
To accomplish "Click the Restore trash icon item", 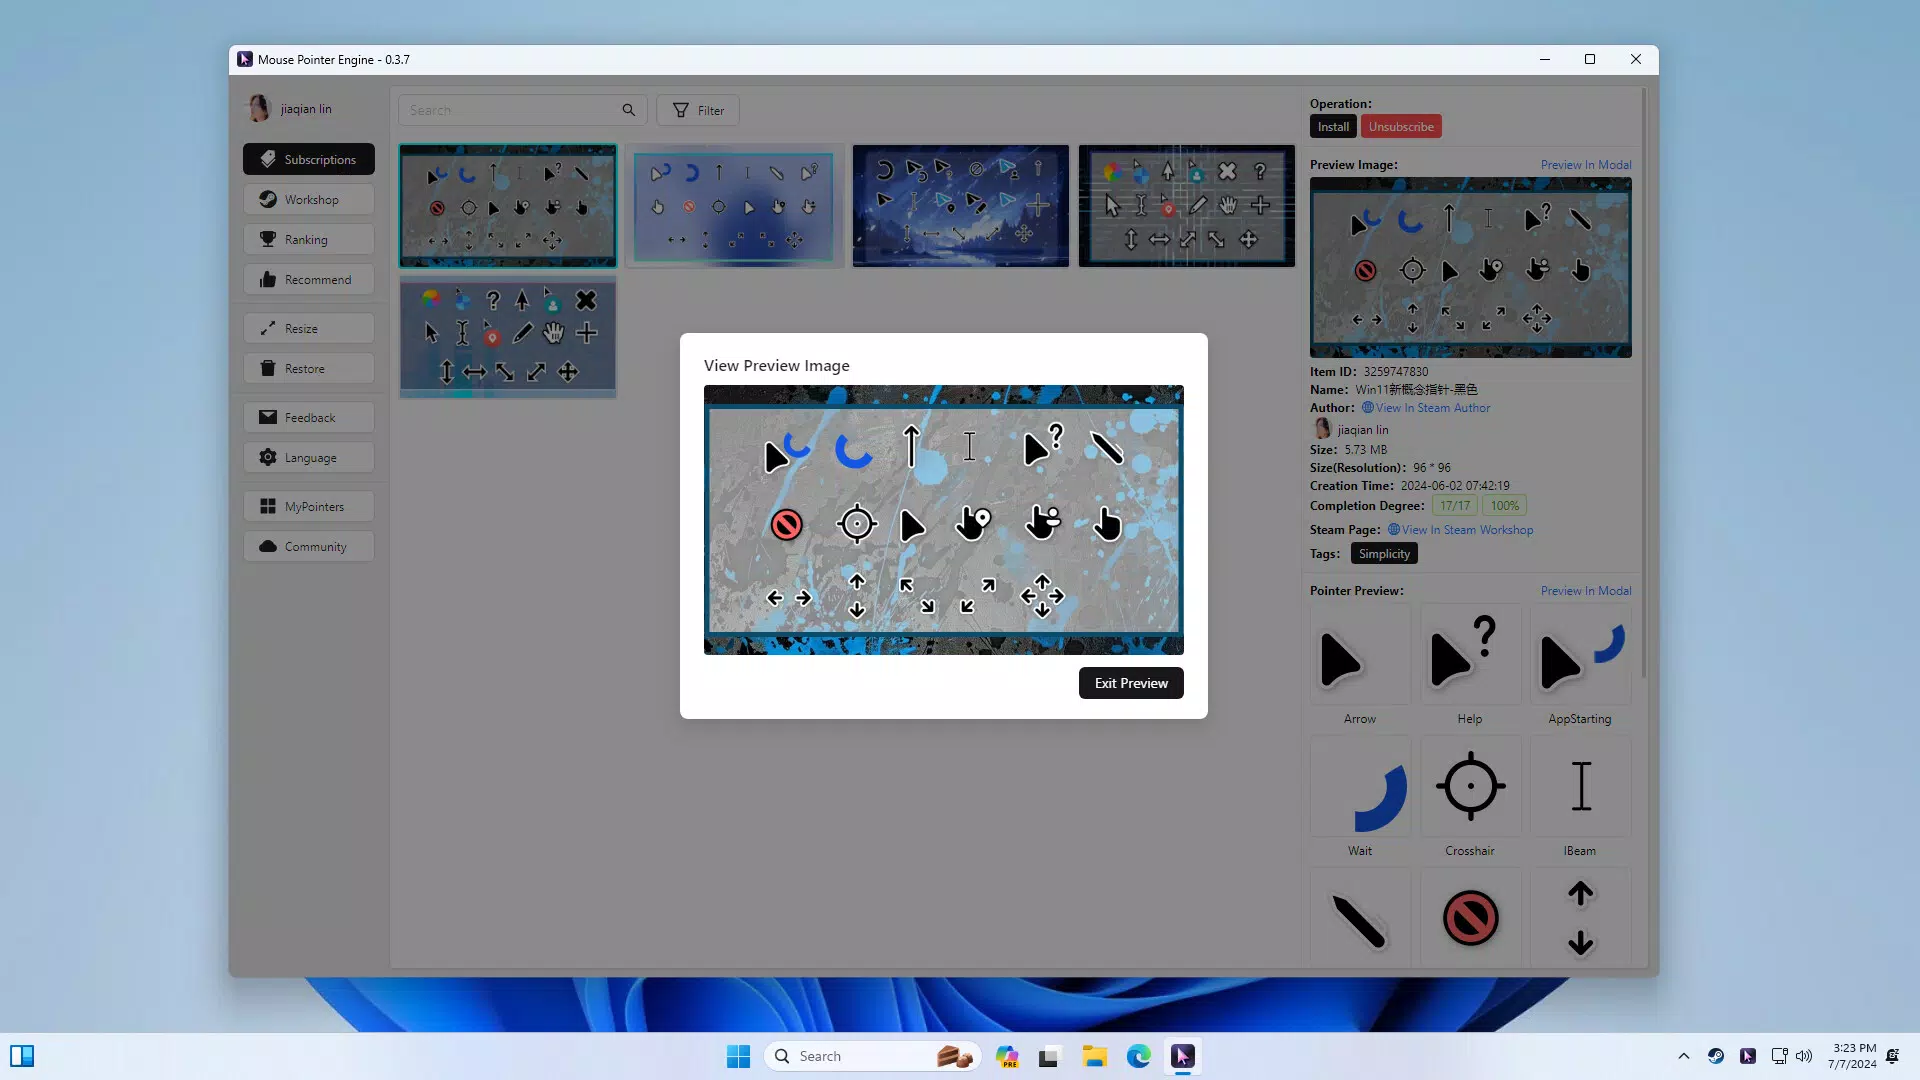I will pyautogui.click(x=309, y=368).
